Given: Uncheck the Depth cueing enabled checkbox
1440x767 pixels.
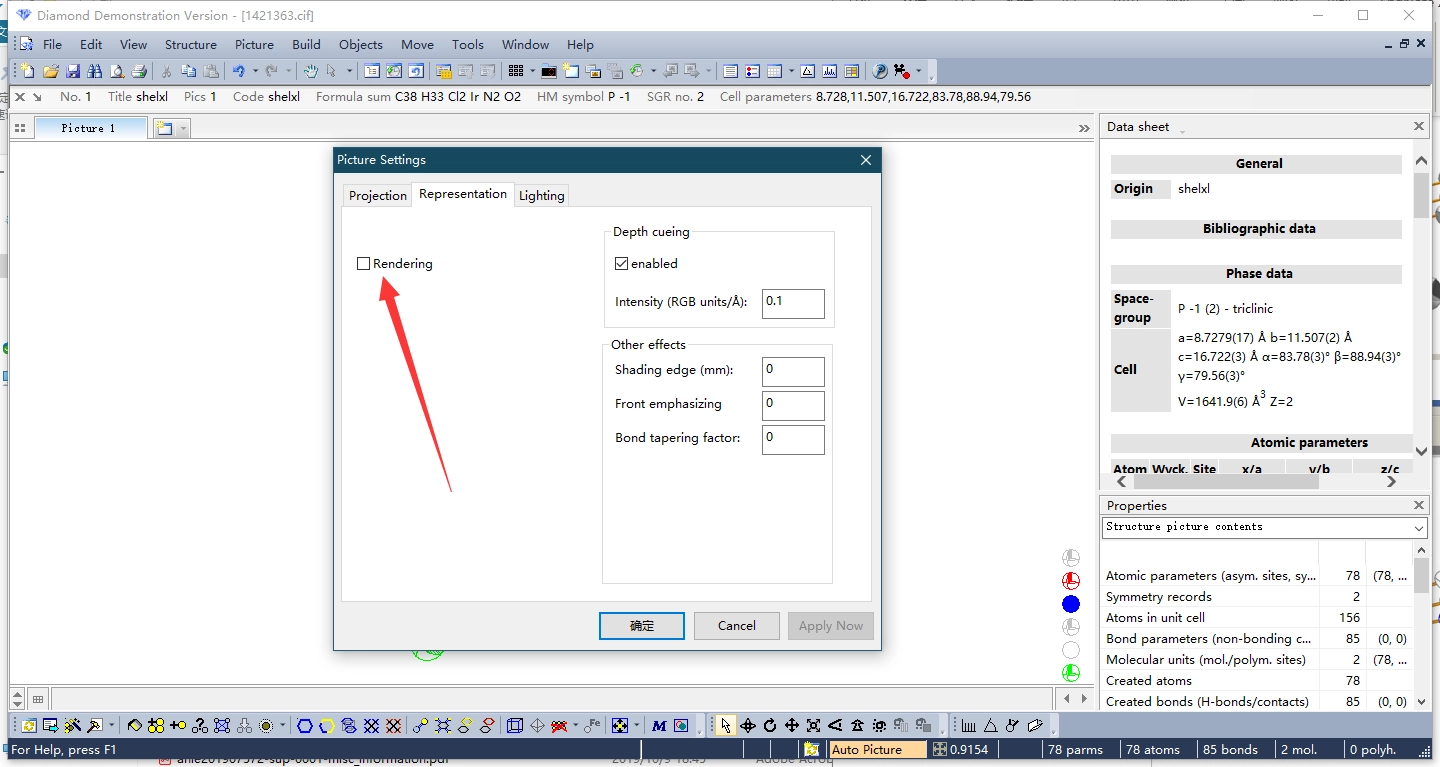Looking at the screenshot, I should click(x=621, y=264).
